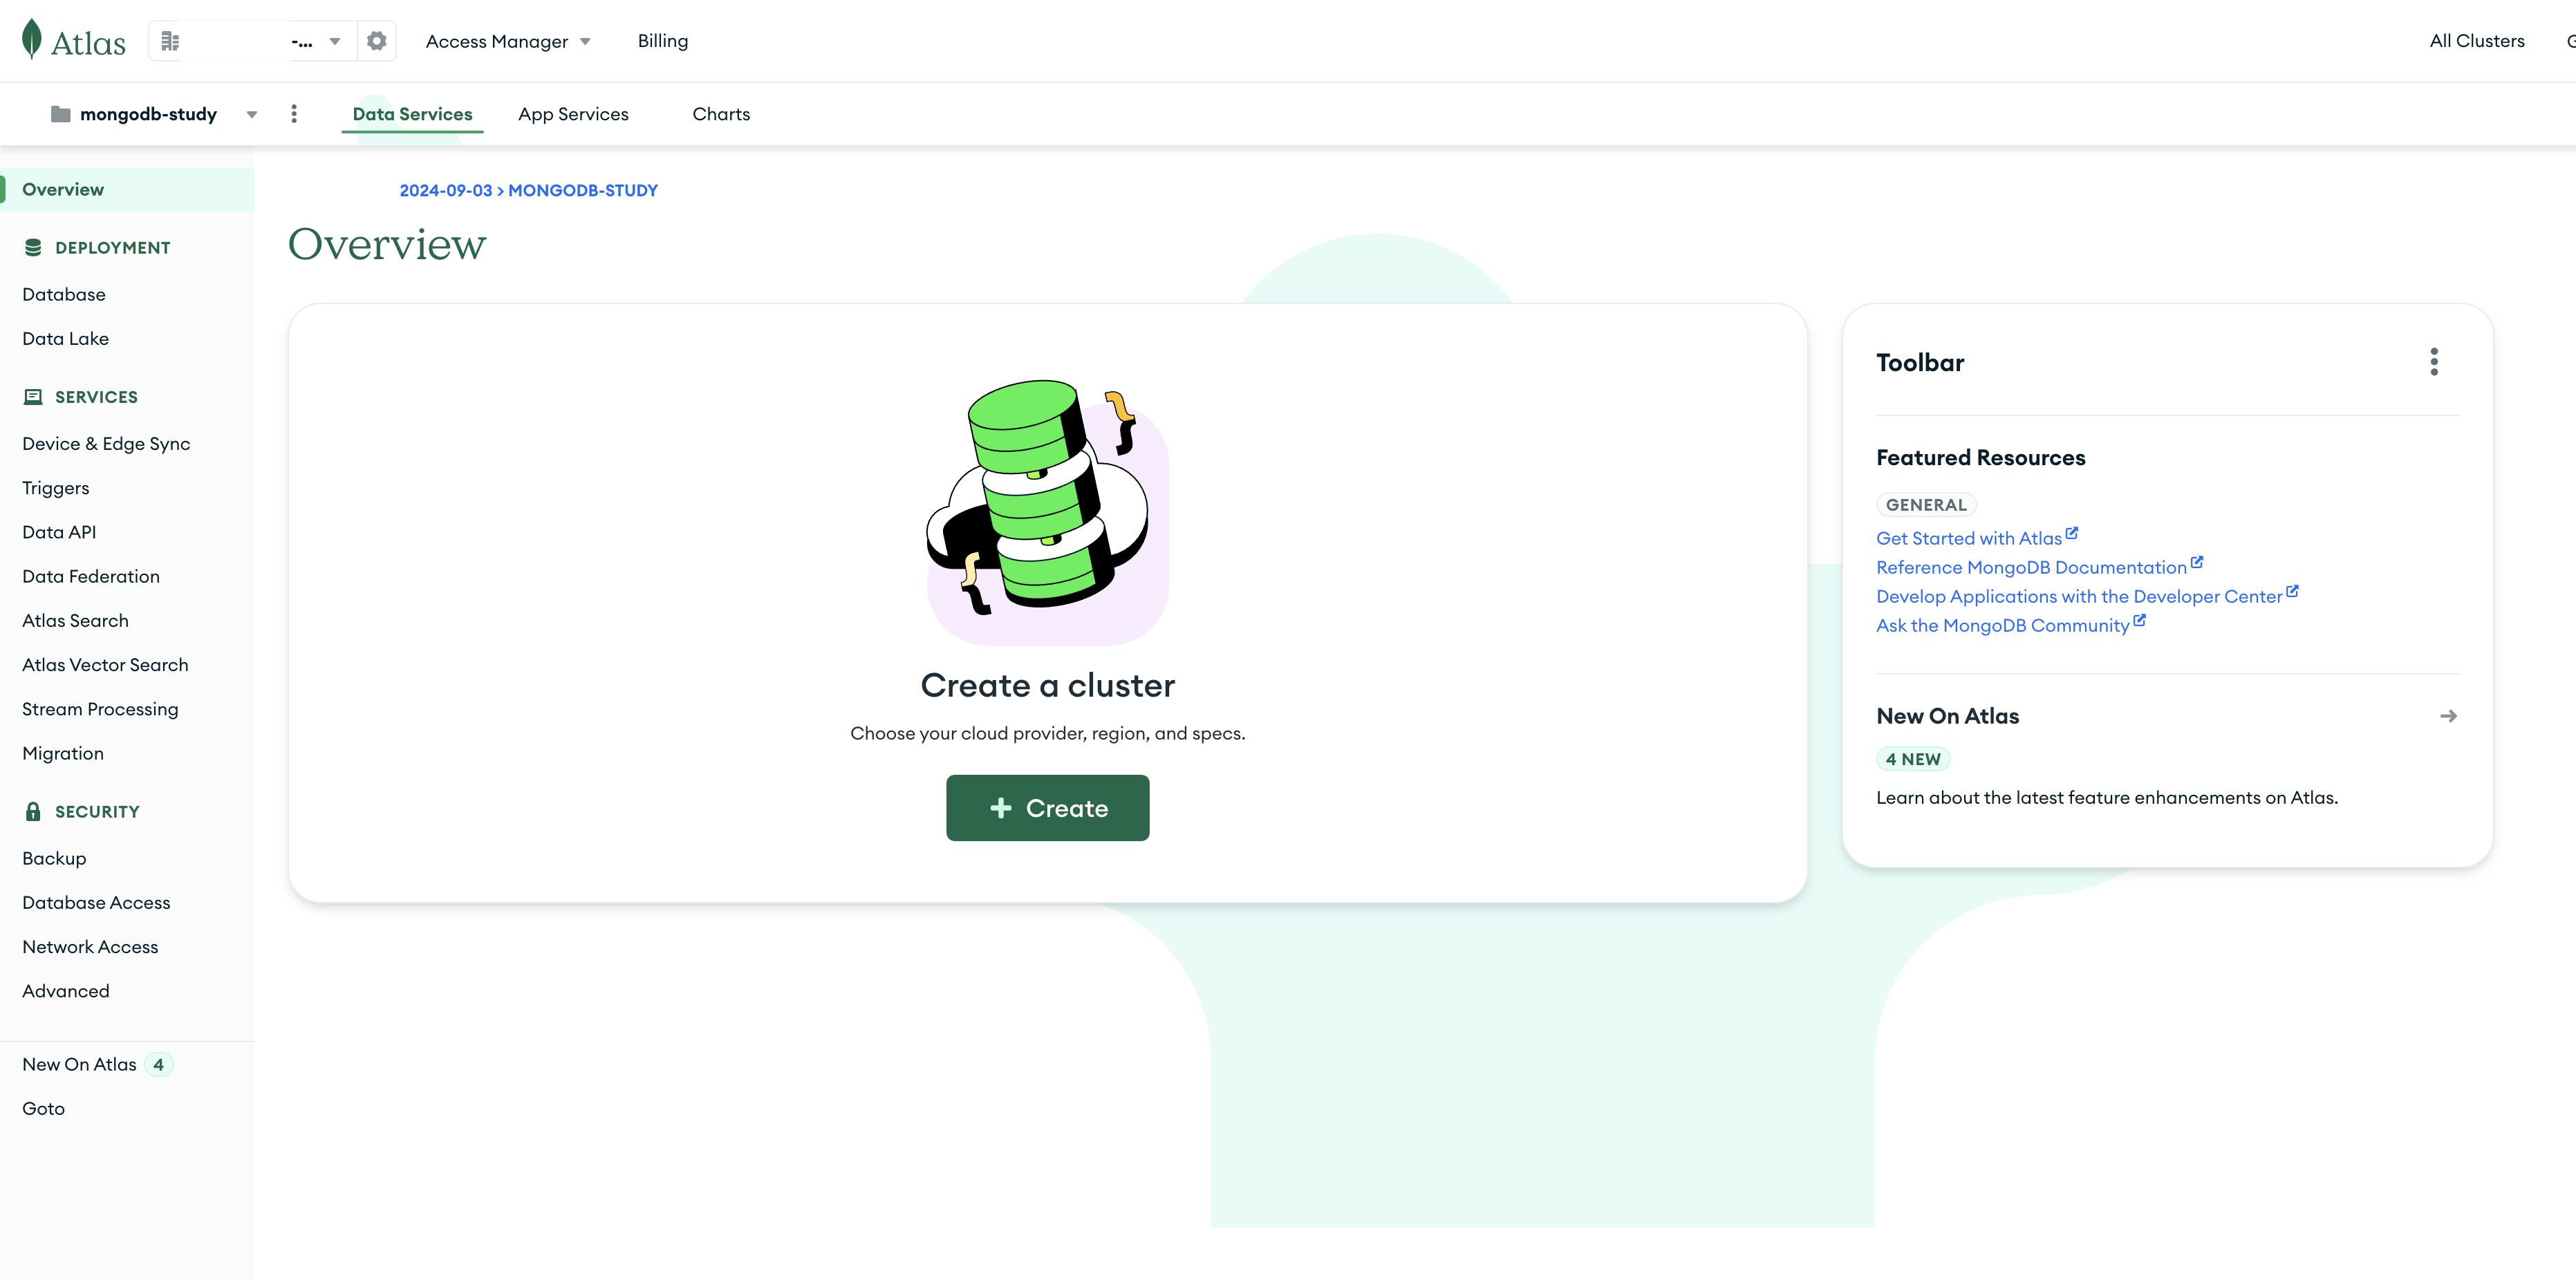This screenshot has width=2576, height=1280.
Task: Click MONGODB-STUDY breadcrumb link
Action: pos(583,190)
